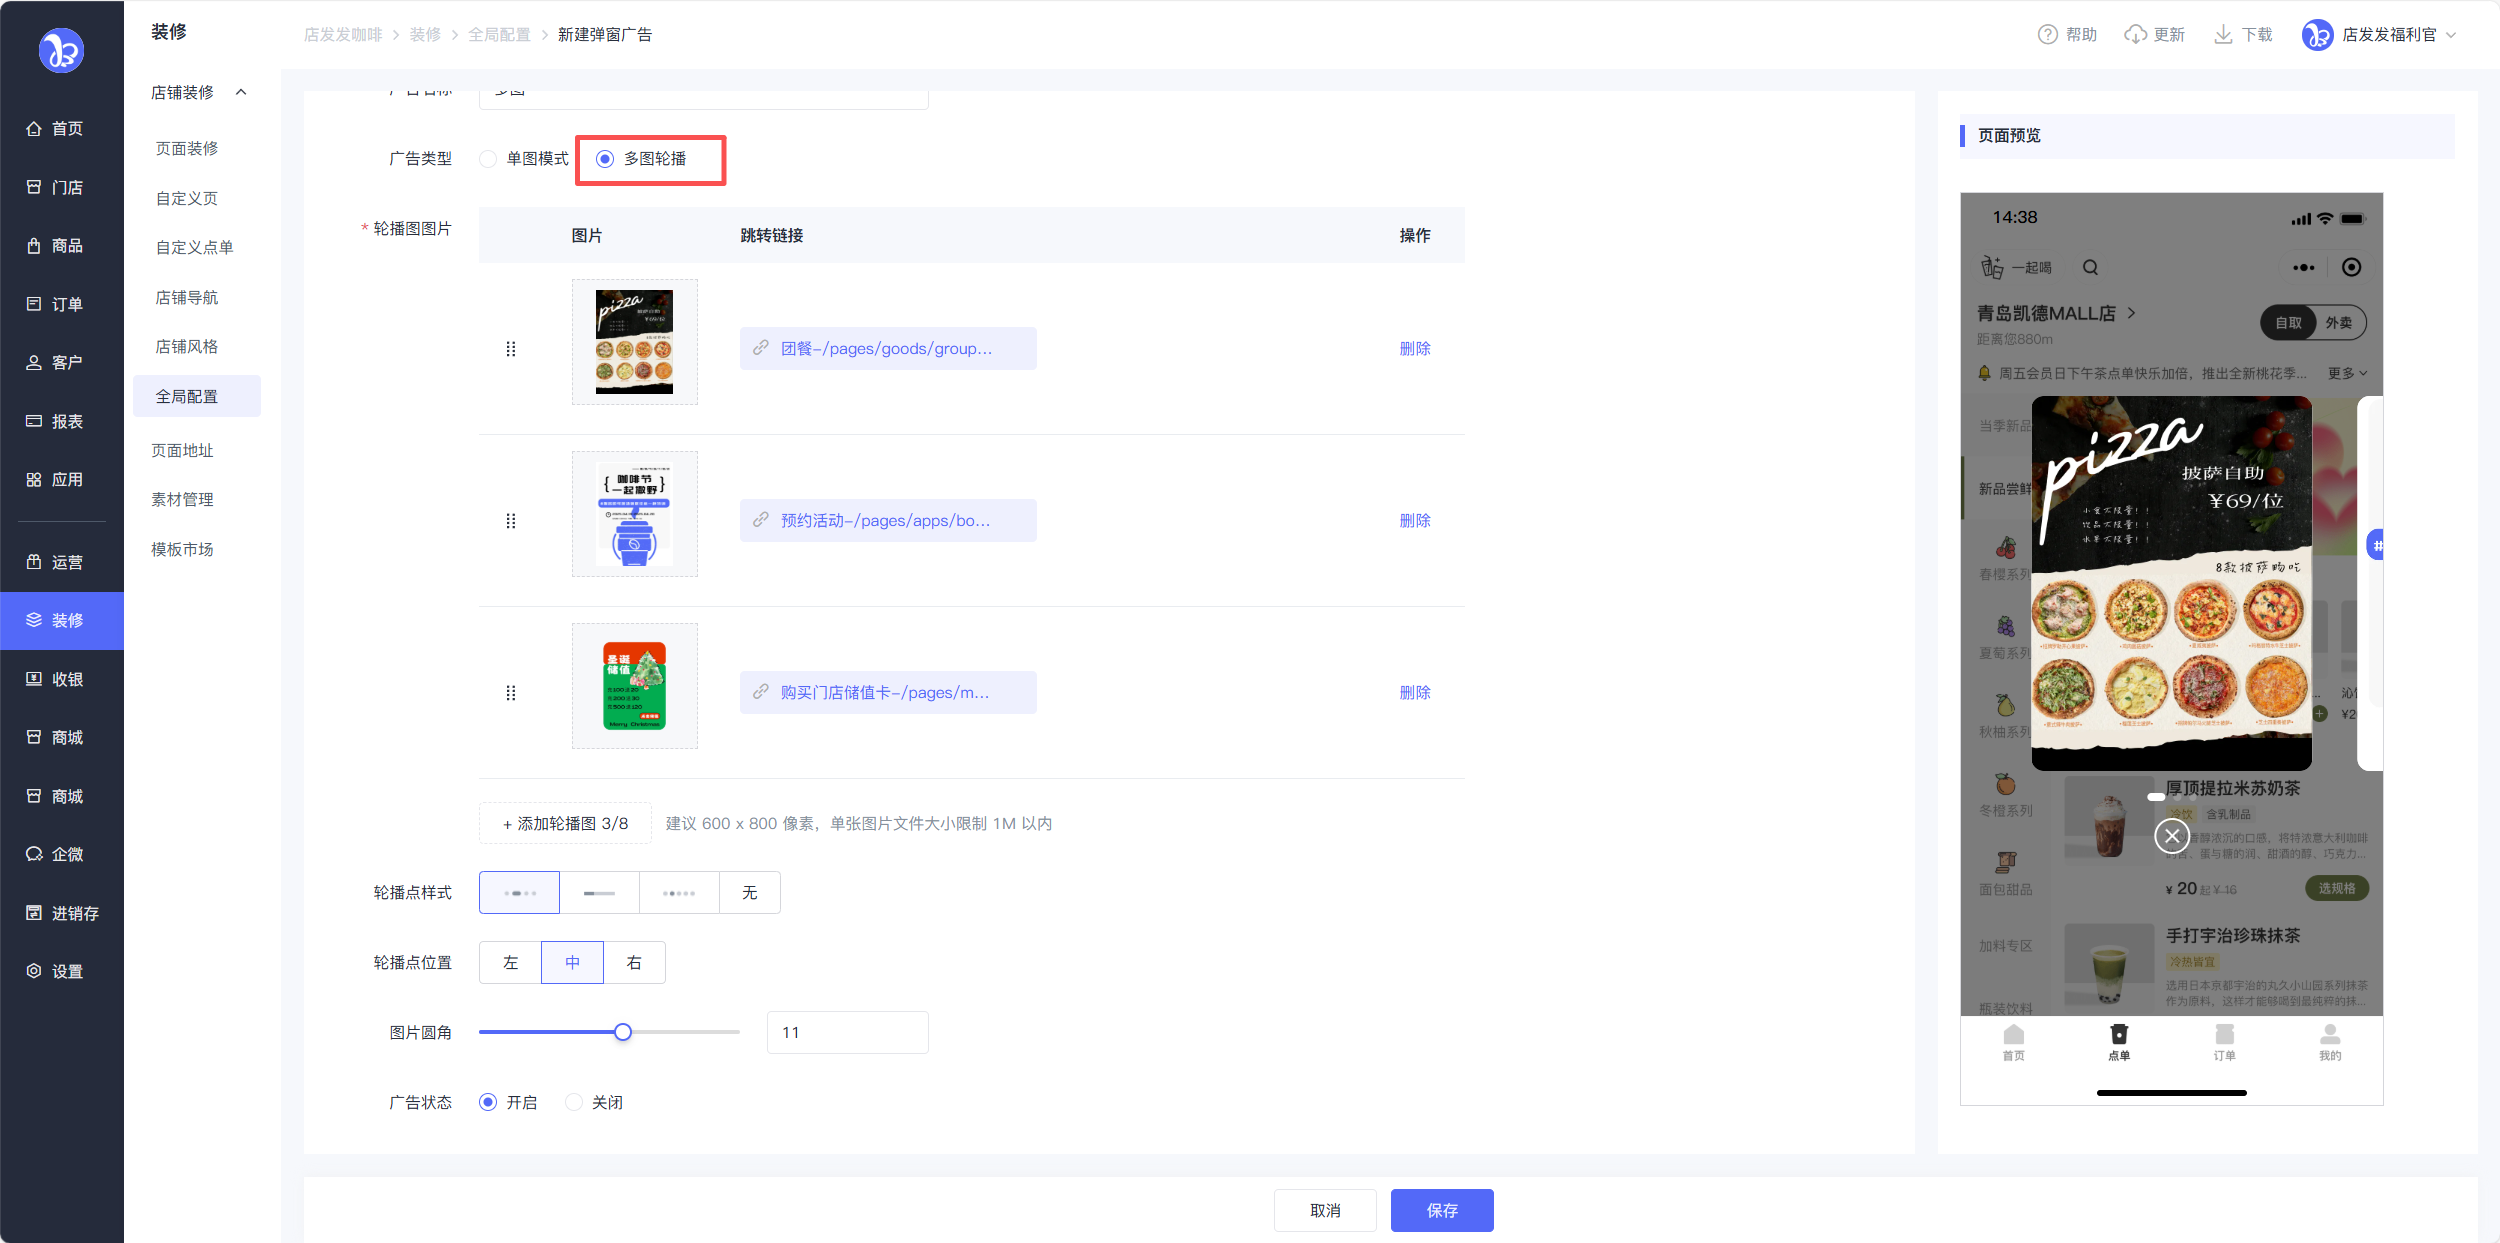
Task: Set 广告状态 to 关闭
Action: [574, 1102]
